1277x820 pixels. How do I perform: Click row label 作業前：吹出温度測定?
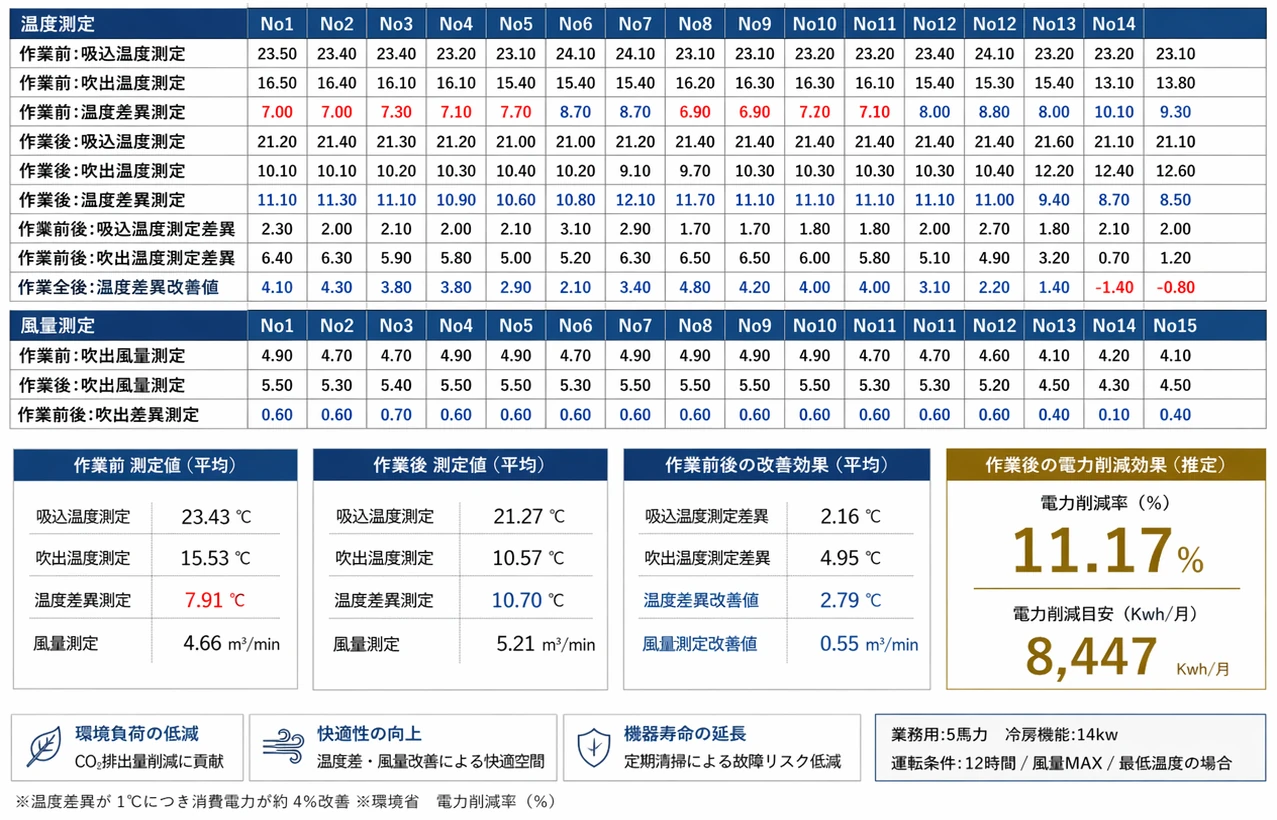pos(103,83)
